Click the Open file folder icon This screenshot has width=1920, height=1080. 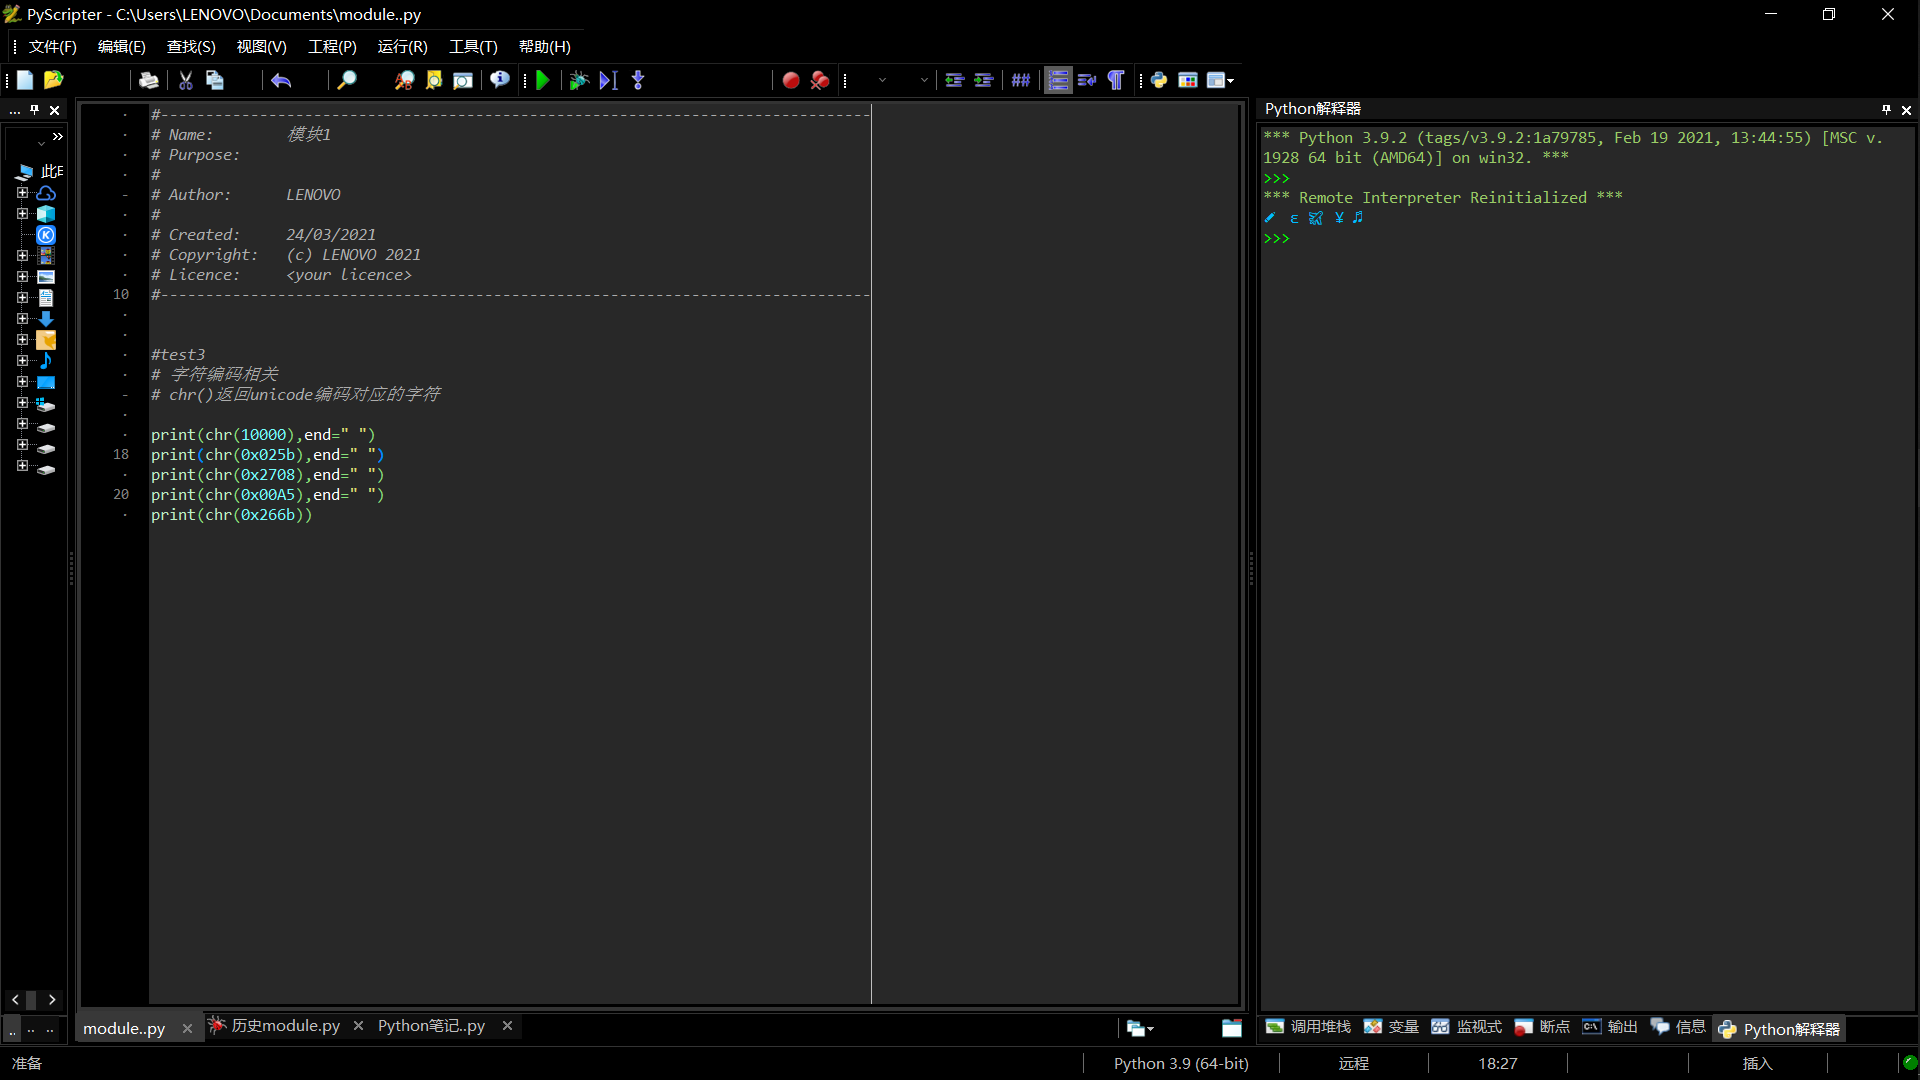pos(54,80)
